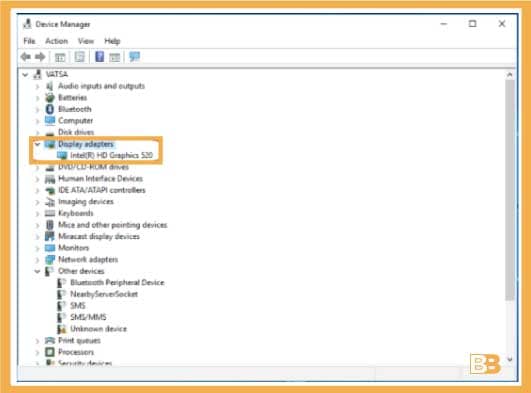Click the Network adapters icon
The width and height of the screenshot is (531, 393).
(50, 260)
